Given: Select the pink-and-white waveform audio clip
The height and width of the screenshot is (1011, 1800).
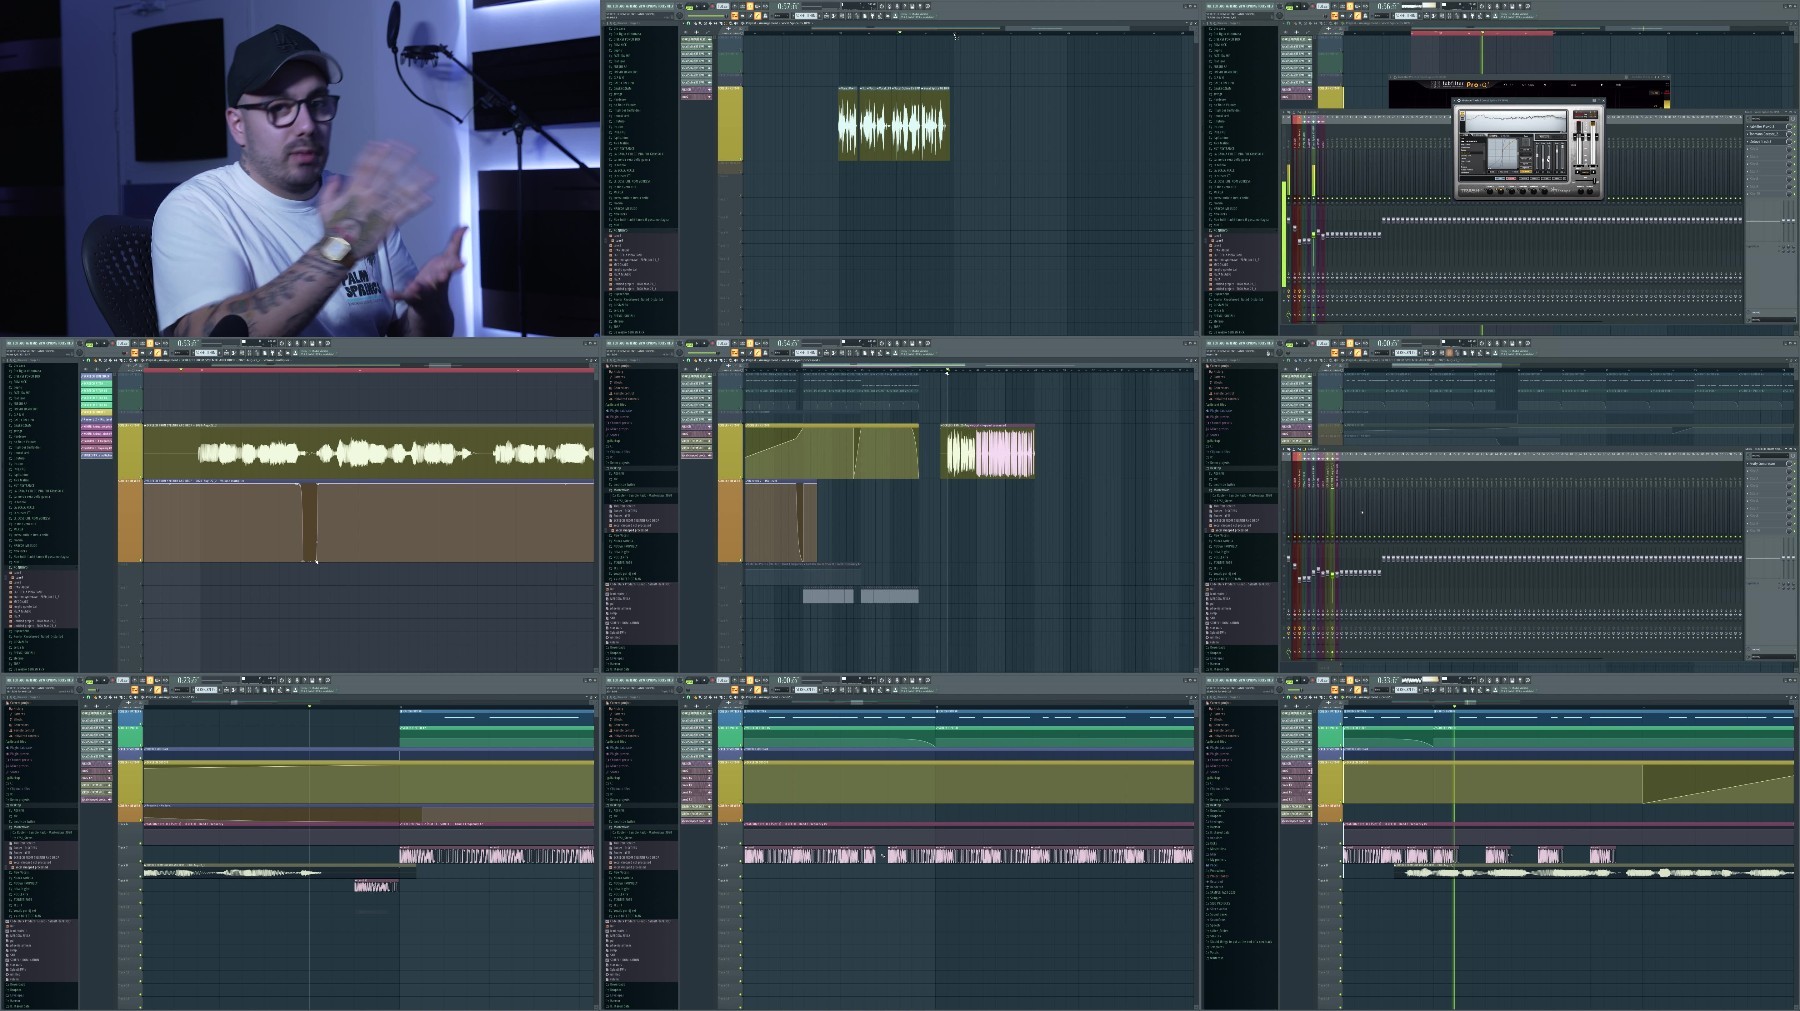Looking at the screenshot, I should click(988, 452).
